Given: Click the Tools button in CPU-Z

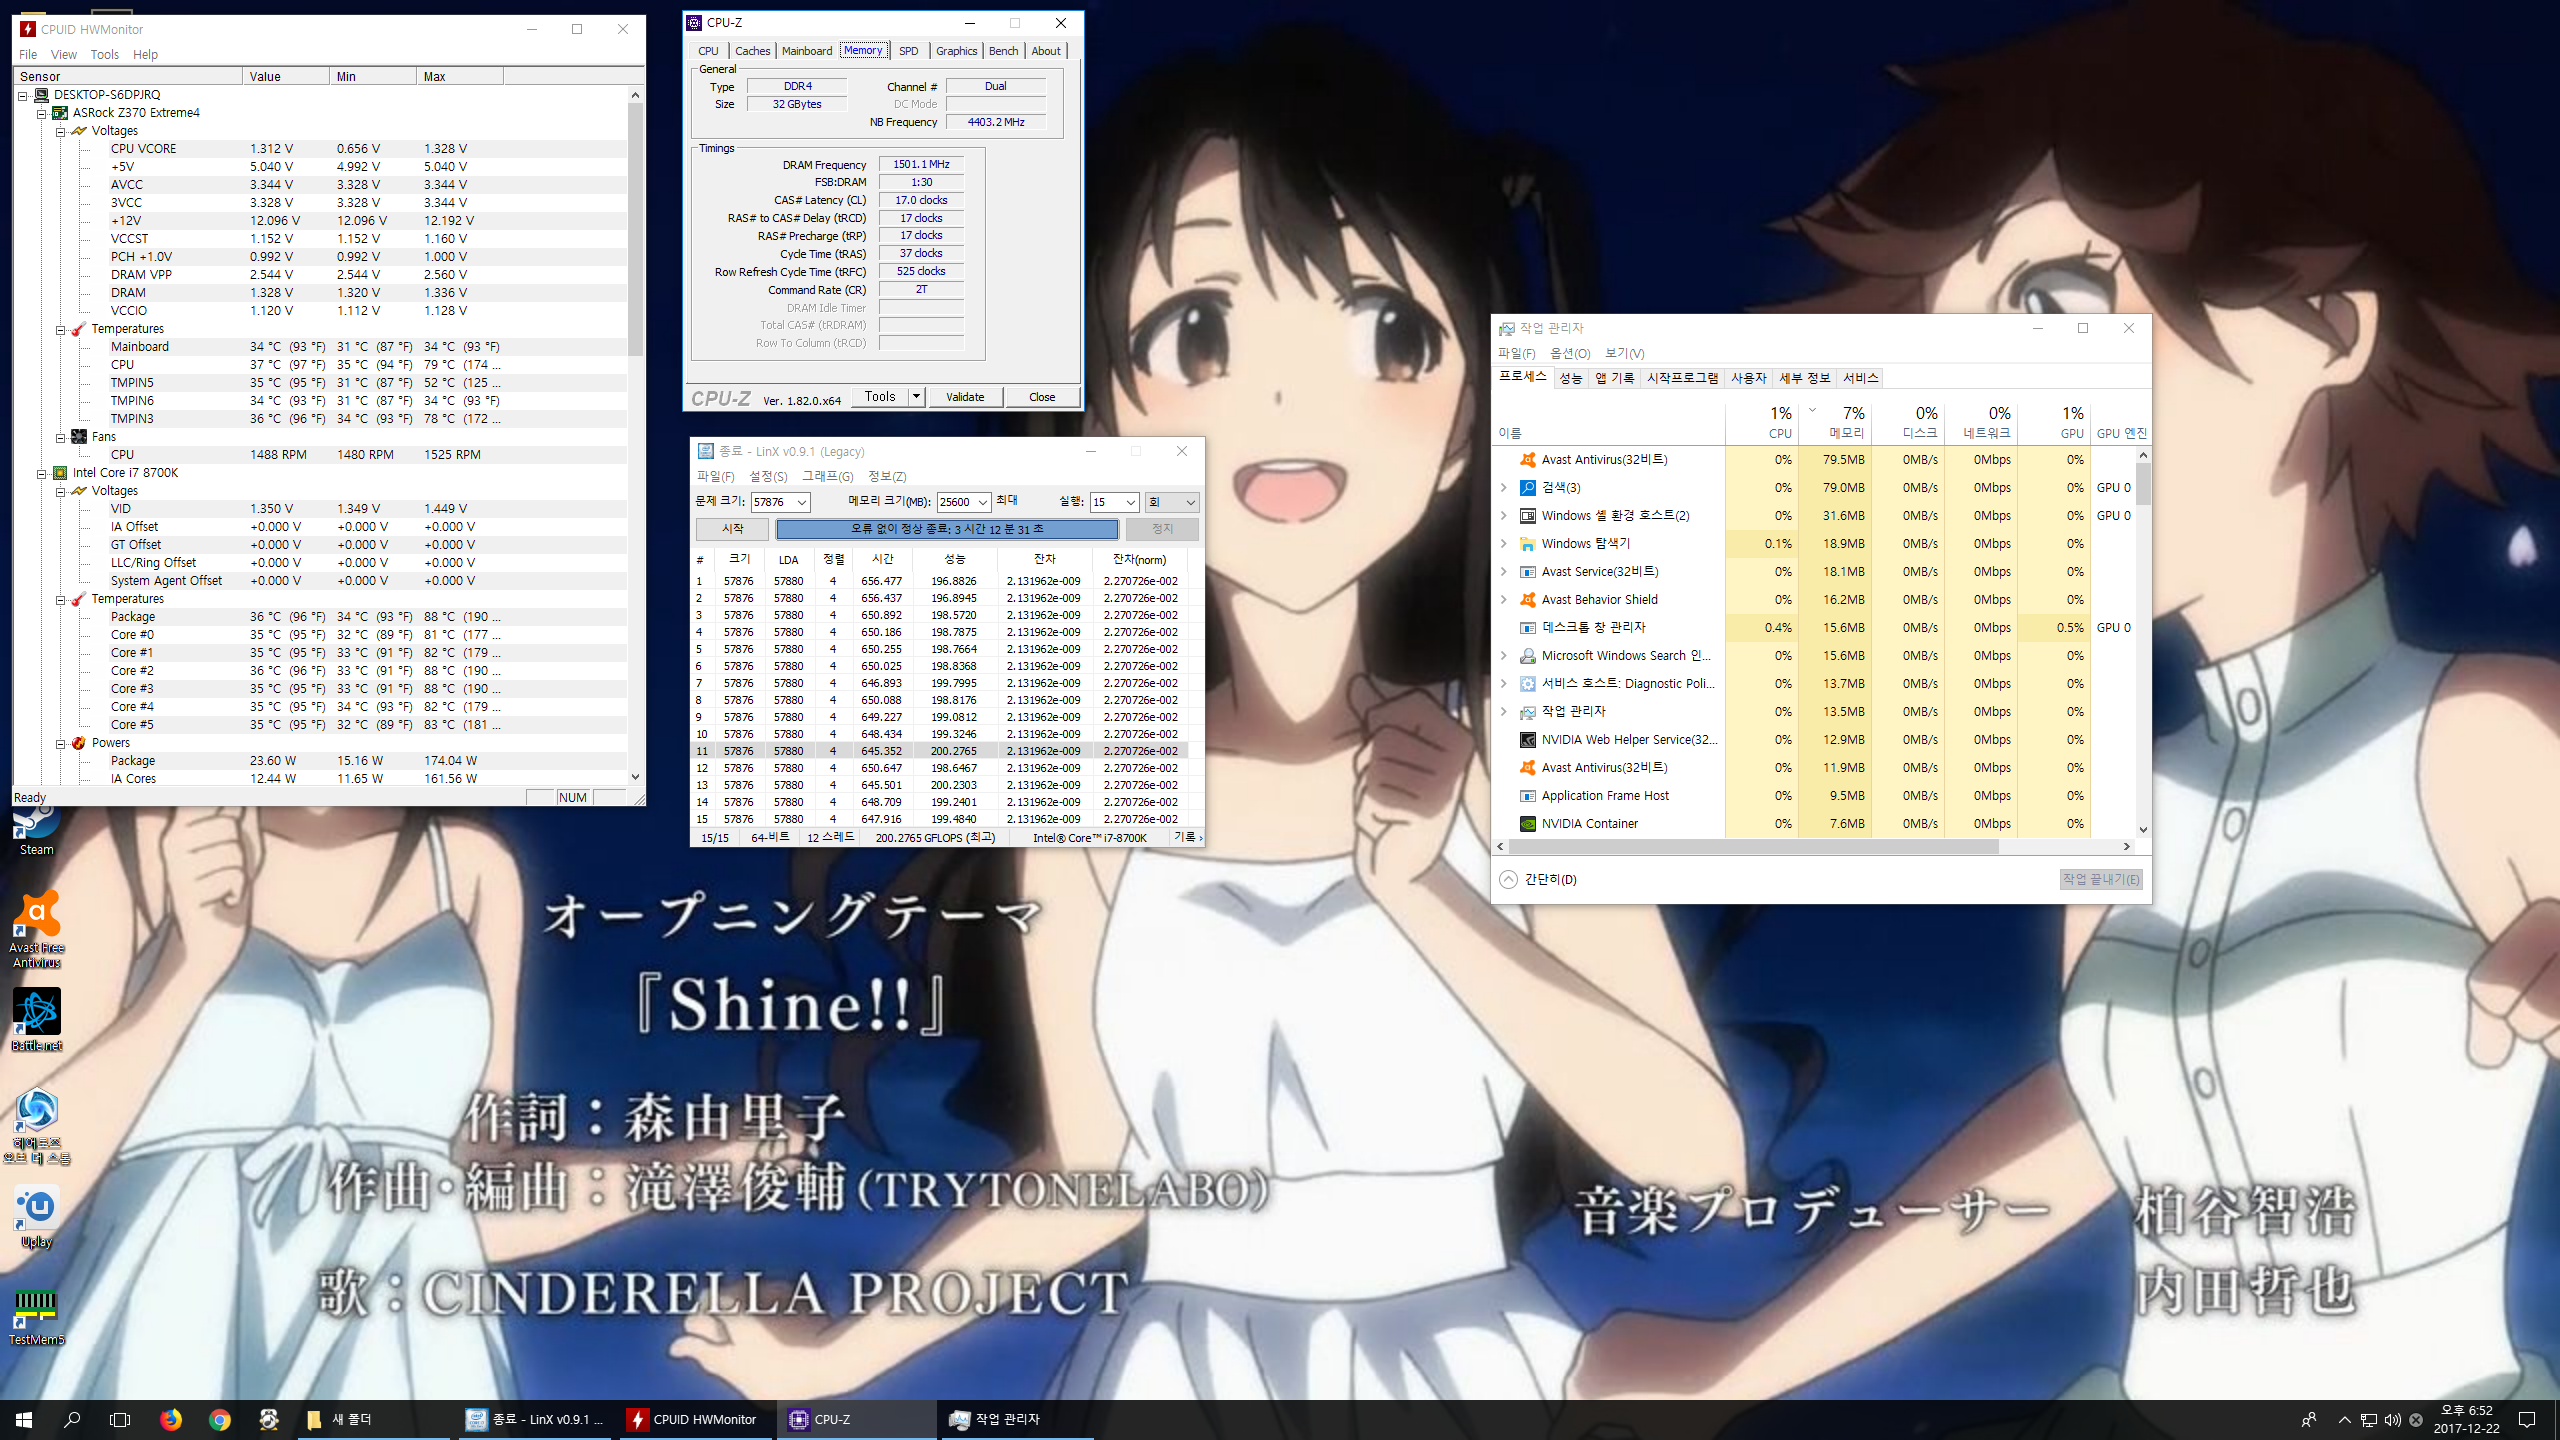Looking at the screenshot, I should [x=880, y=397].
